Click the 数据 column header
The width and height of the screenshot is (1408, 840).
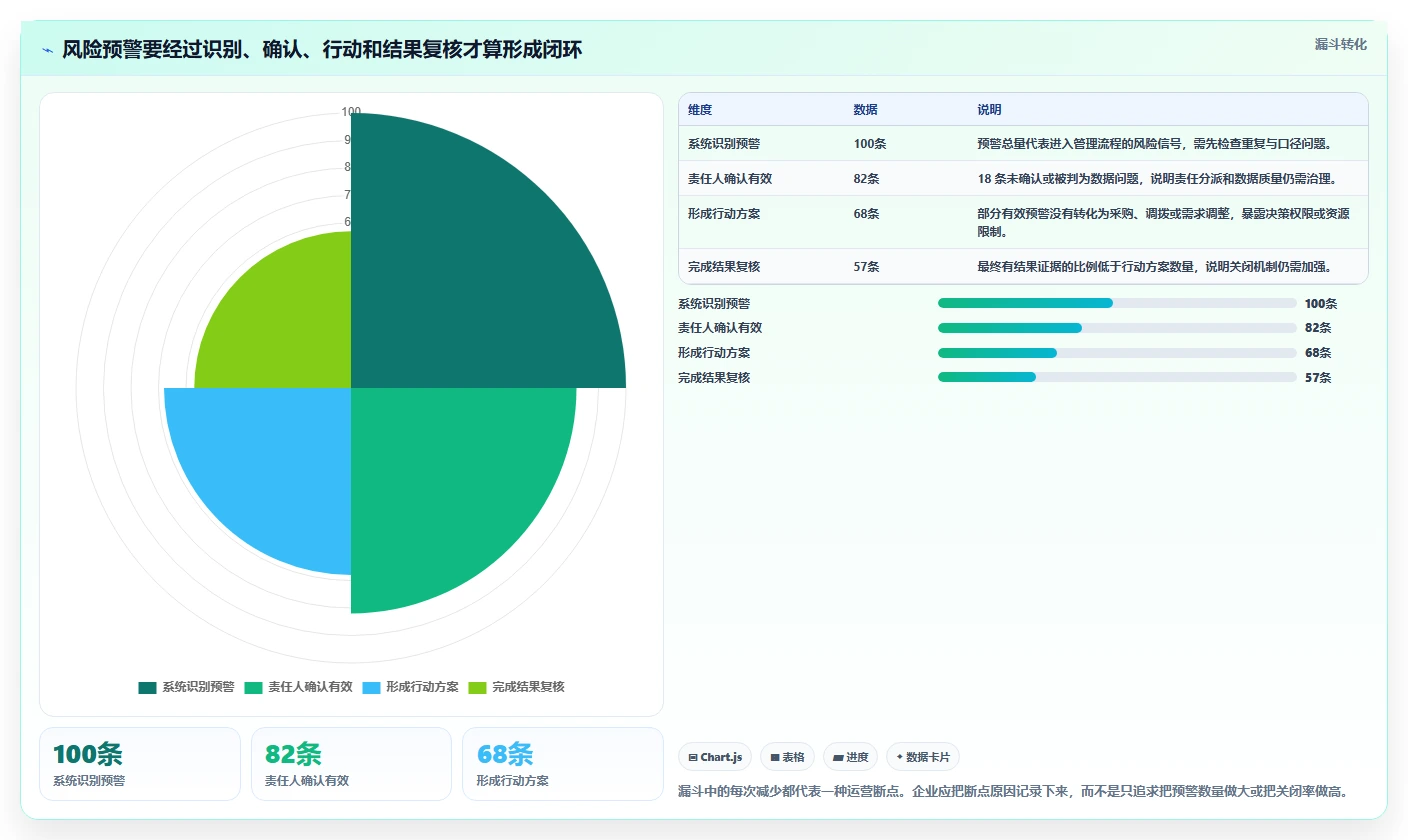[x=865, y=110]
